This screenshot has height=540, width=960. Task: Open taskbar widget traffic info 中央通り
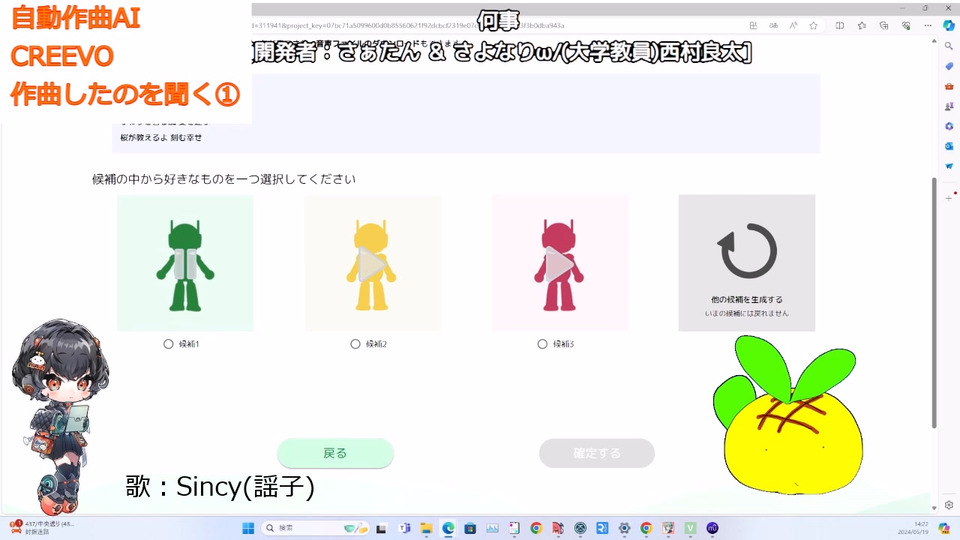point(42,528)
